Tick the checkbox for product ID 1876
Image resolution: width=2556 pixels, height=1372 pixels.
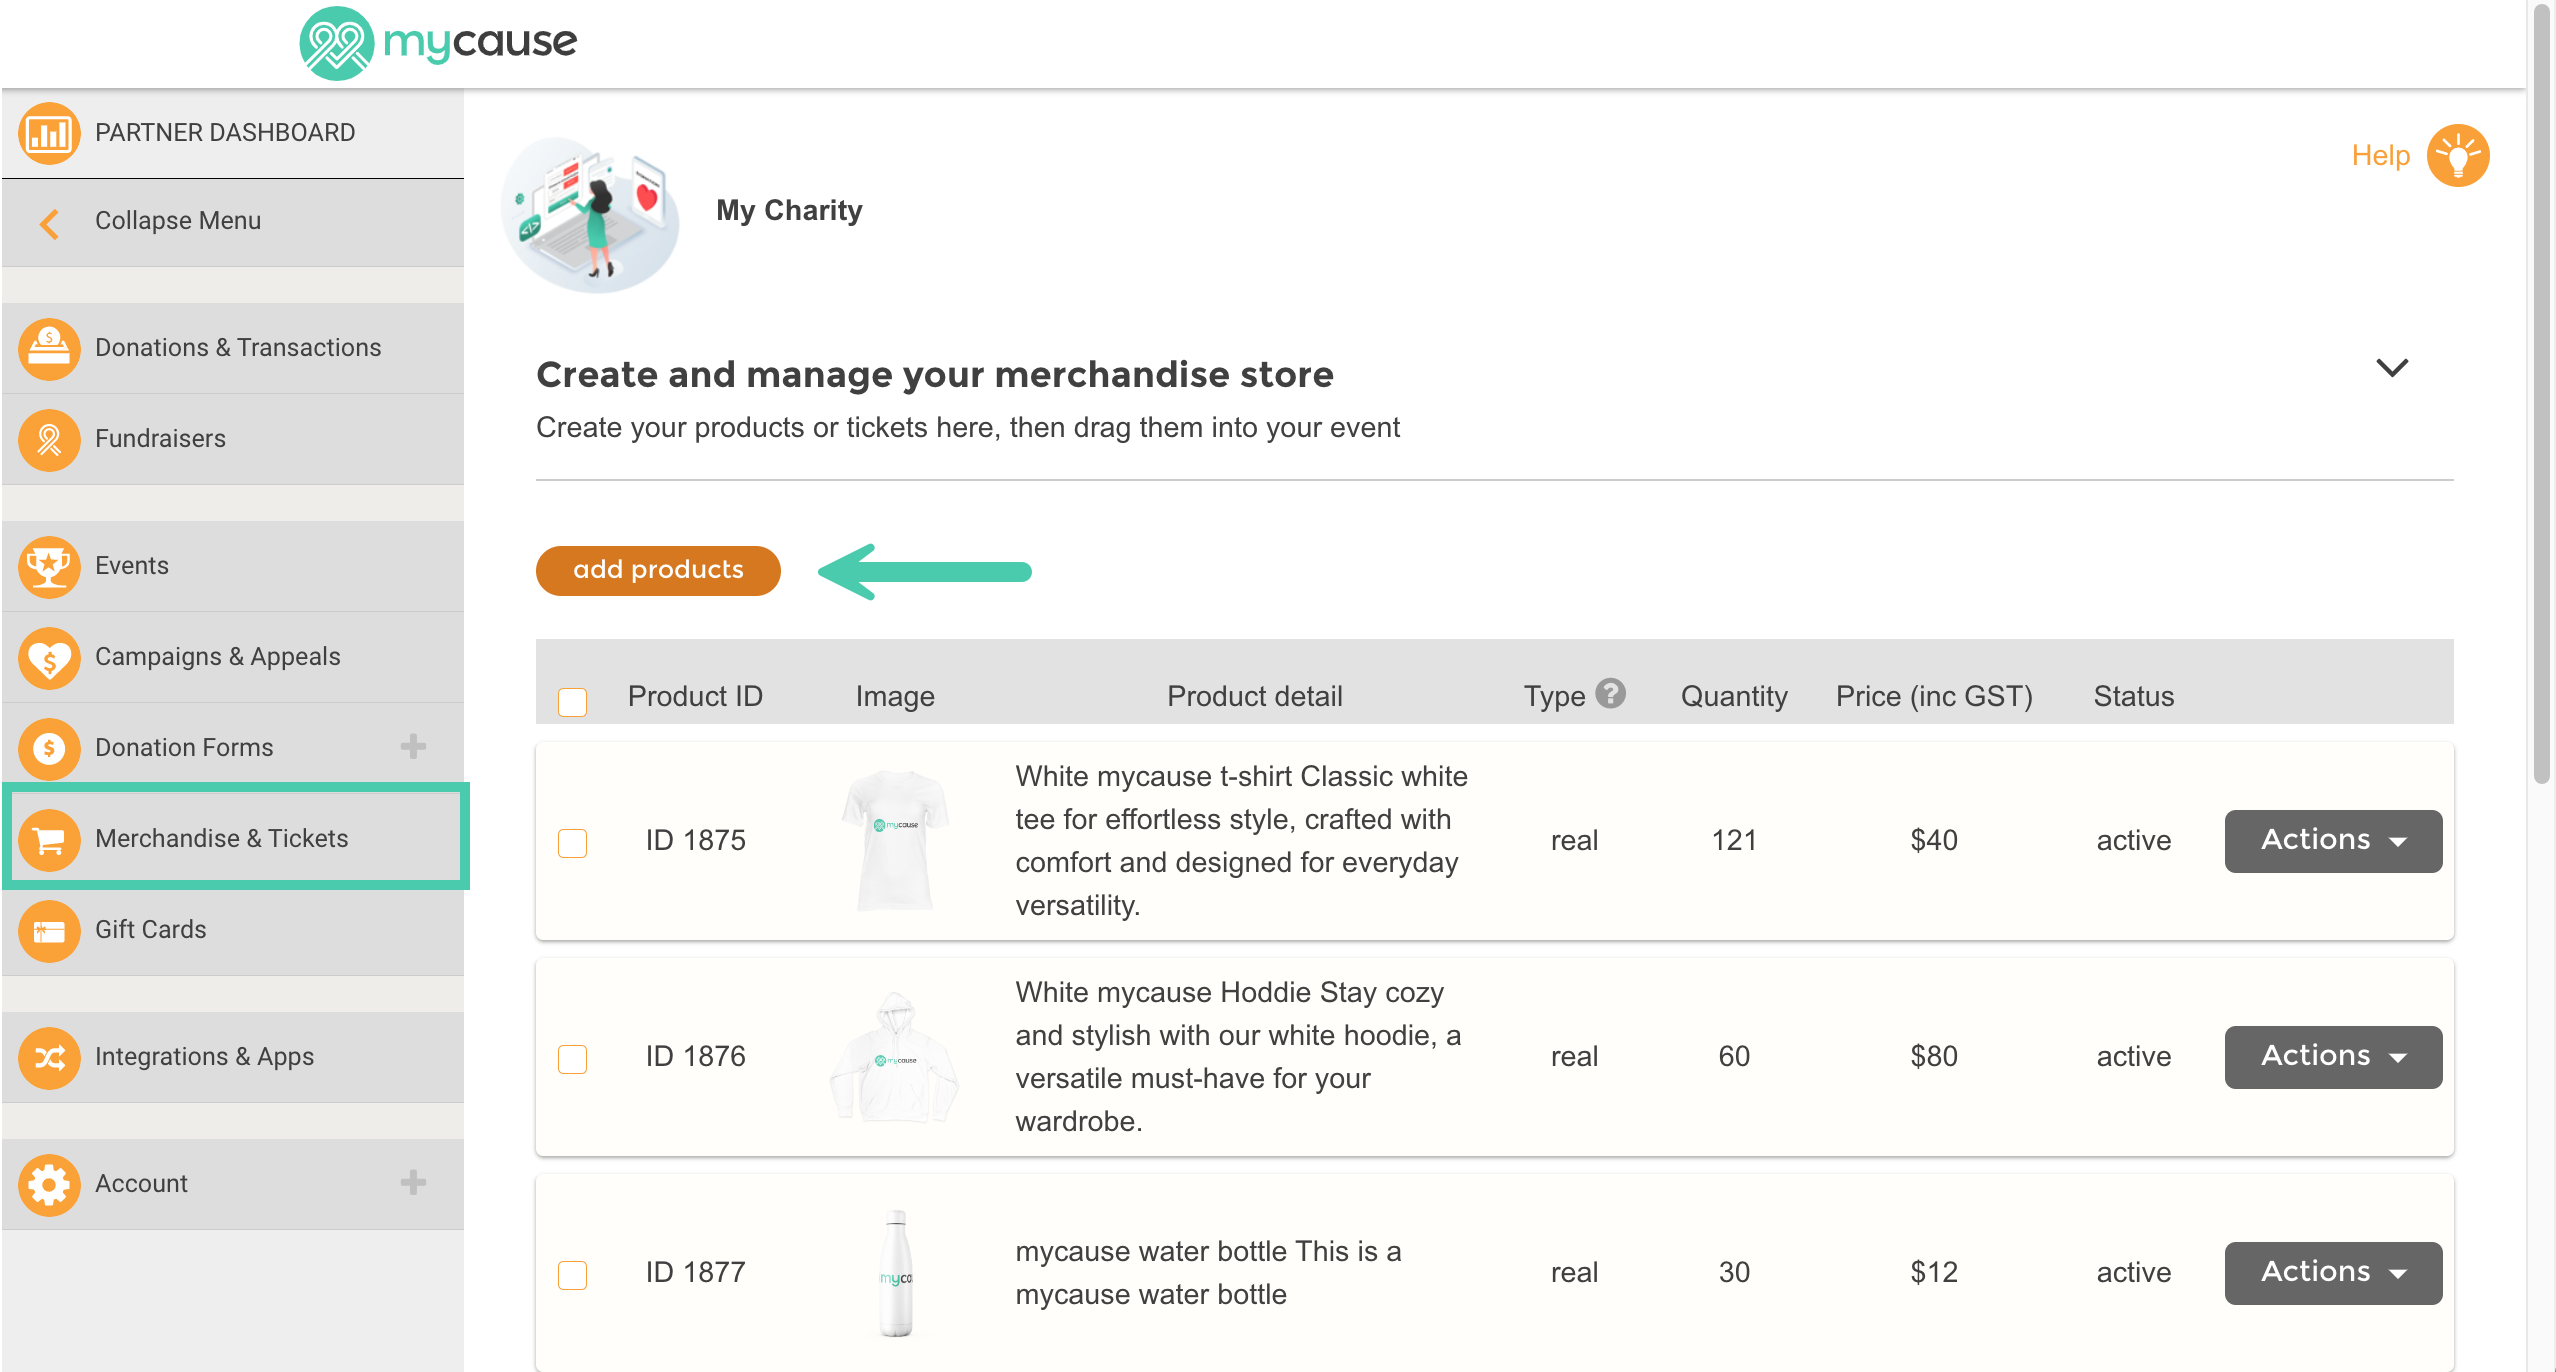coord(572,1058)
